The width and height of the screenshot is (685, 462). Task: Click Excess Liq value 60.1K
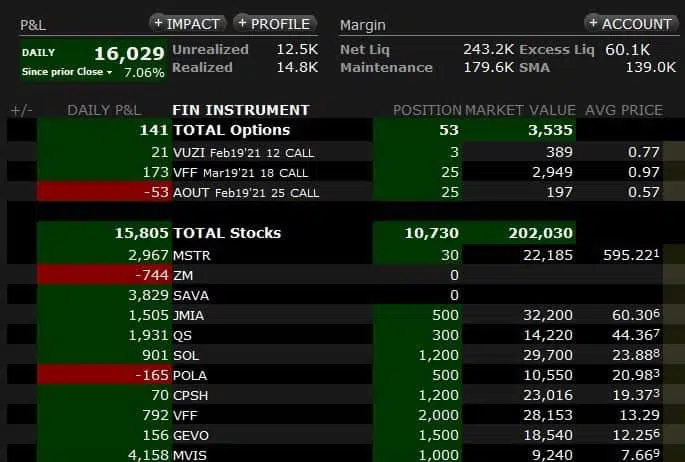(627, 49)
